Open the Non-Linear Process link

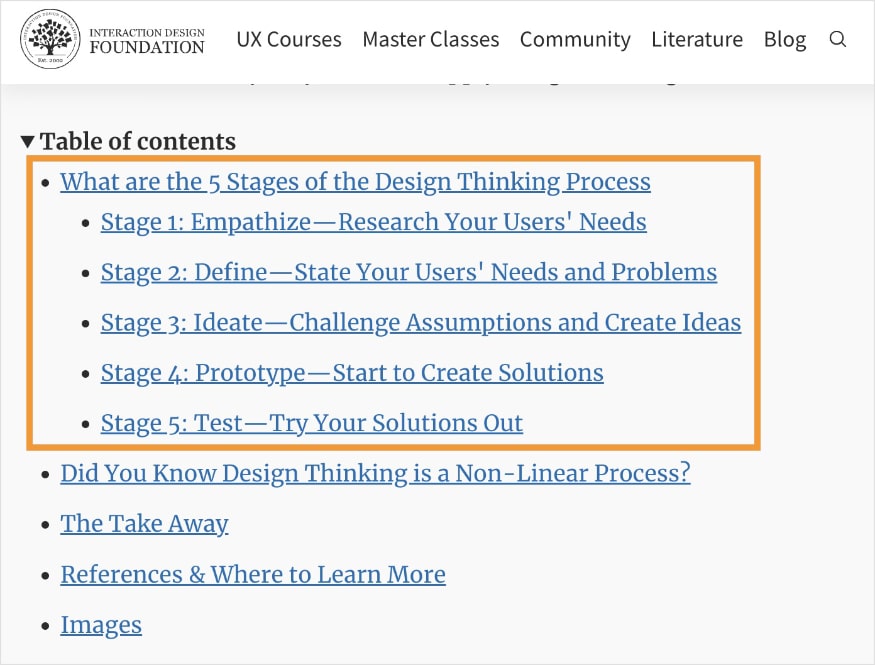click(375, 473)
